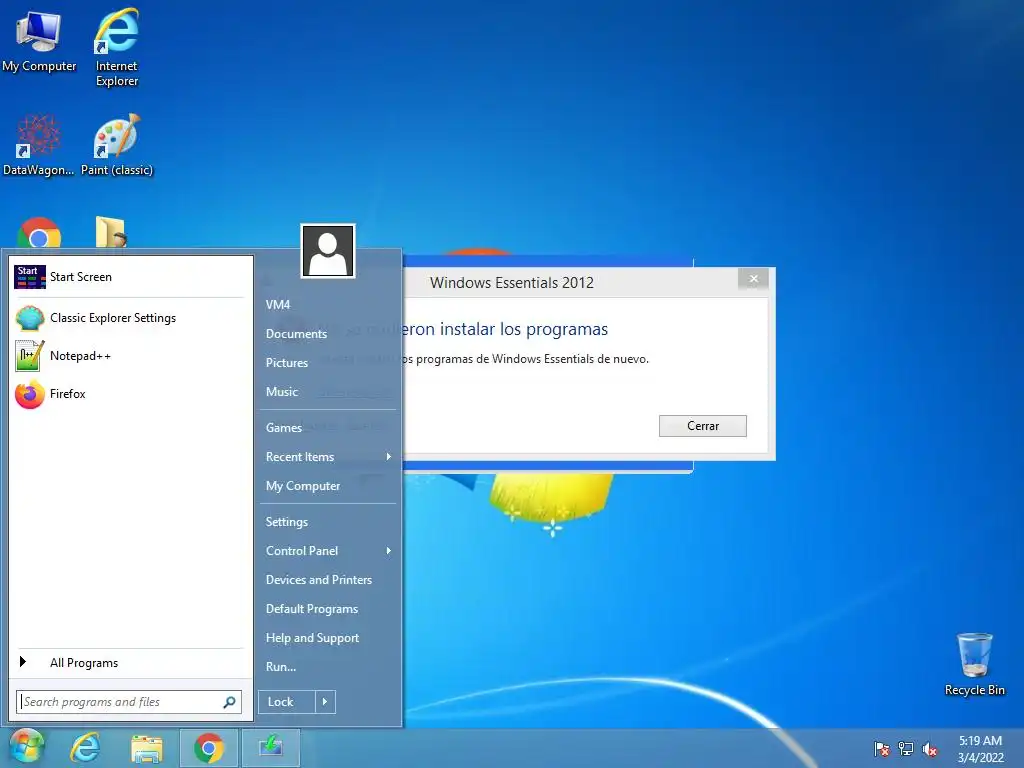
Task: Open Default Programs
Action: 312,609
